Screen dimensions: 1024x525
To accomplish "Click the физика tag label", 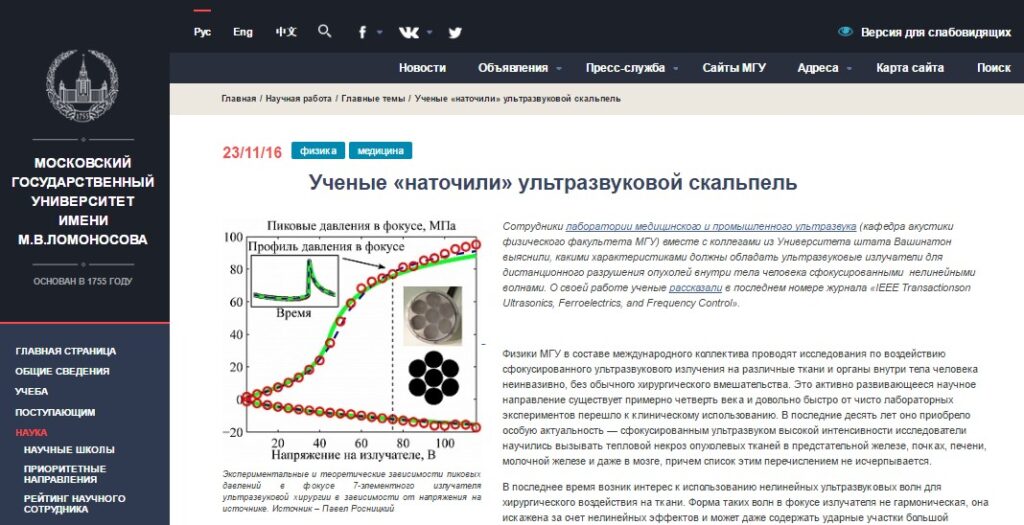I will coord(318,151).
